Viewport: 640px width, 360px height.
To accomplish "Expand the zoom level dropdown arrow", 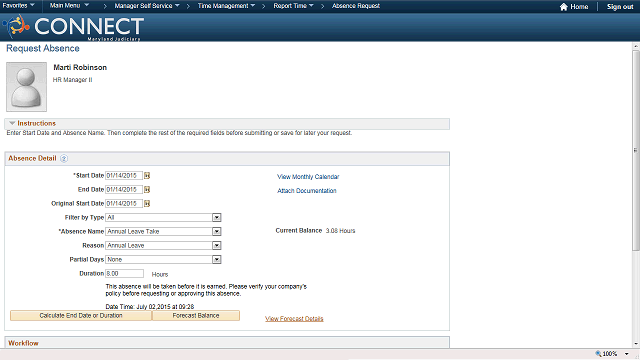I will (627, 354).
